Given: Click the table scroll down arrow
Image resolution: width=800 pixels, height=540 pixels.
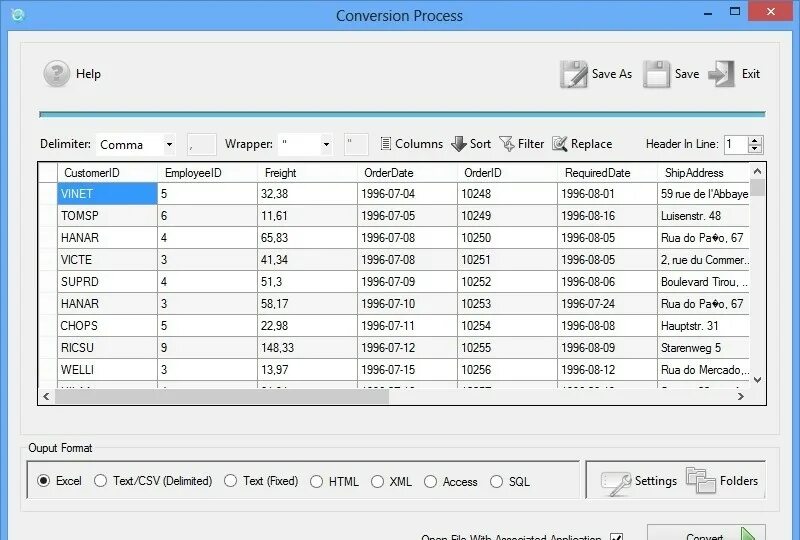Looking at the screenshot, I should tap(757, 380).
